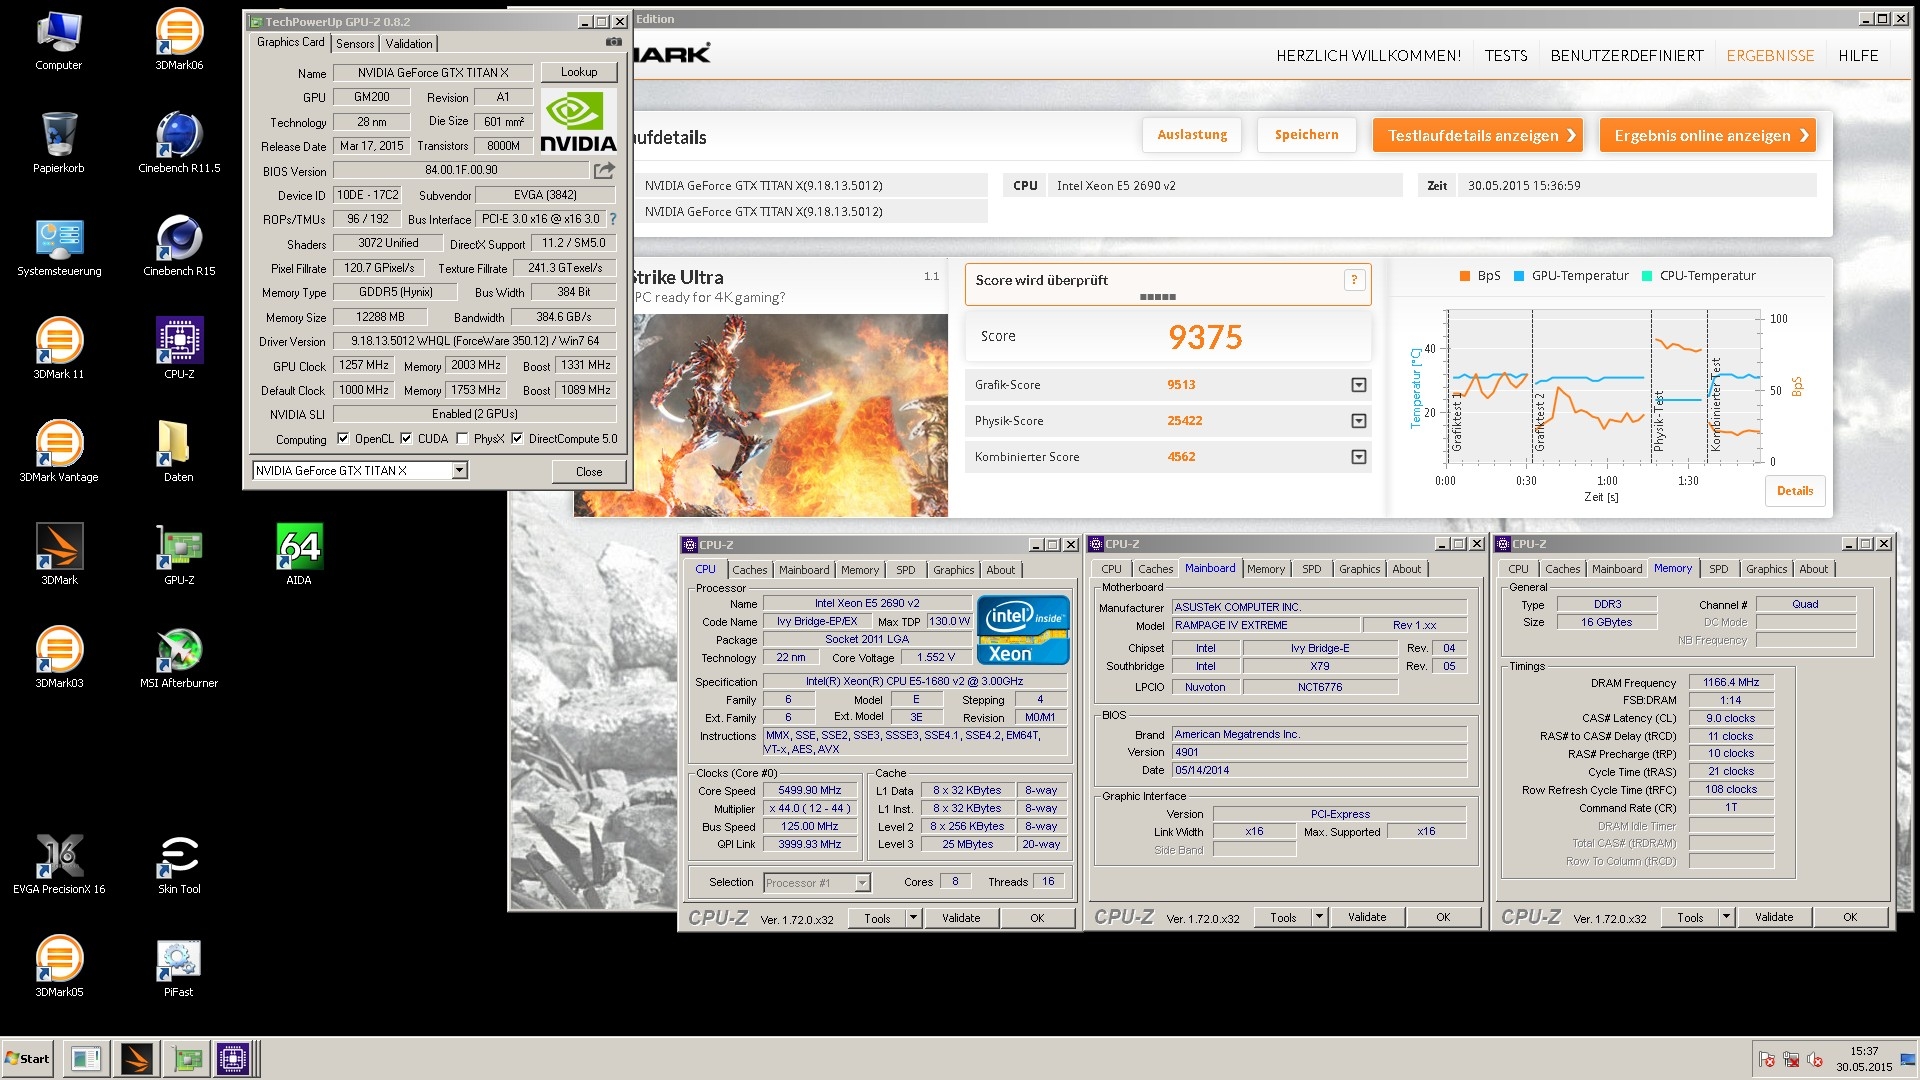Screen dimensions: 1920x1080
Task: Click the Auslastung button
Action: 1192,135
